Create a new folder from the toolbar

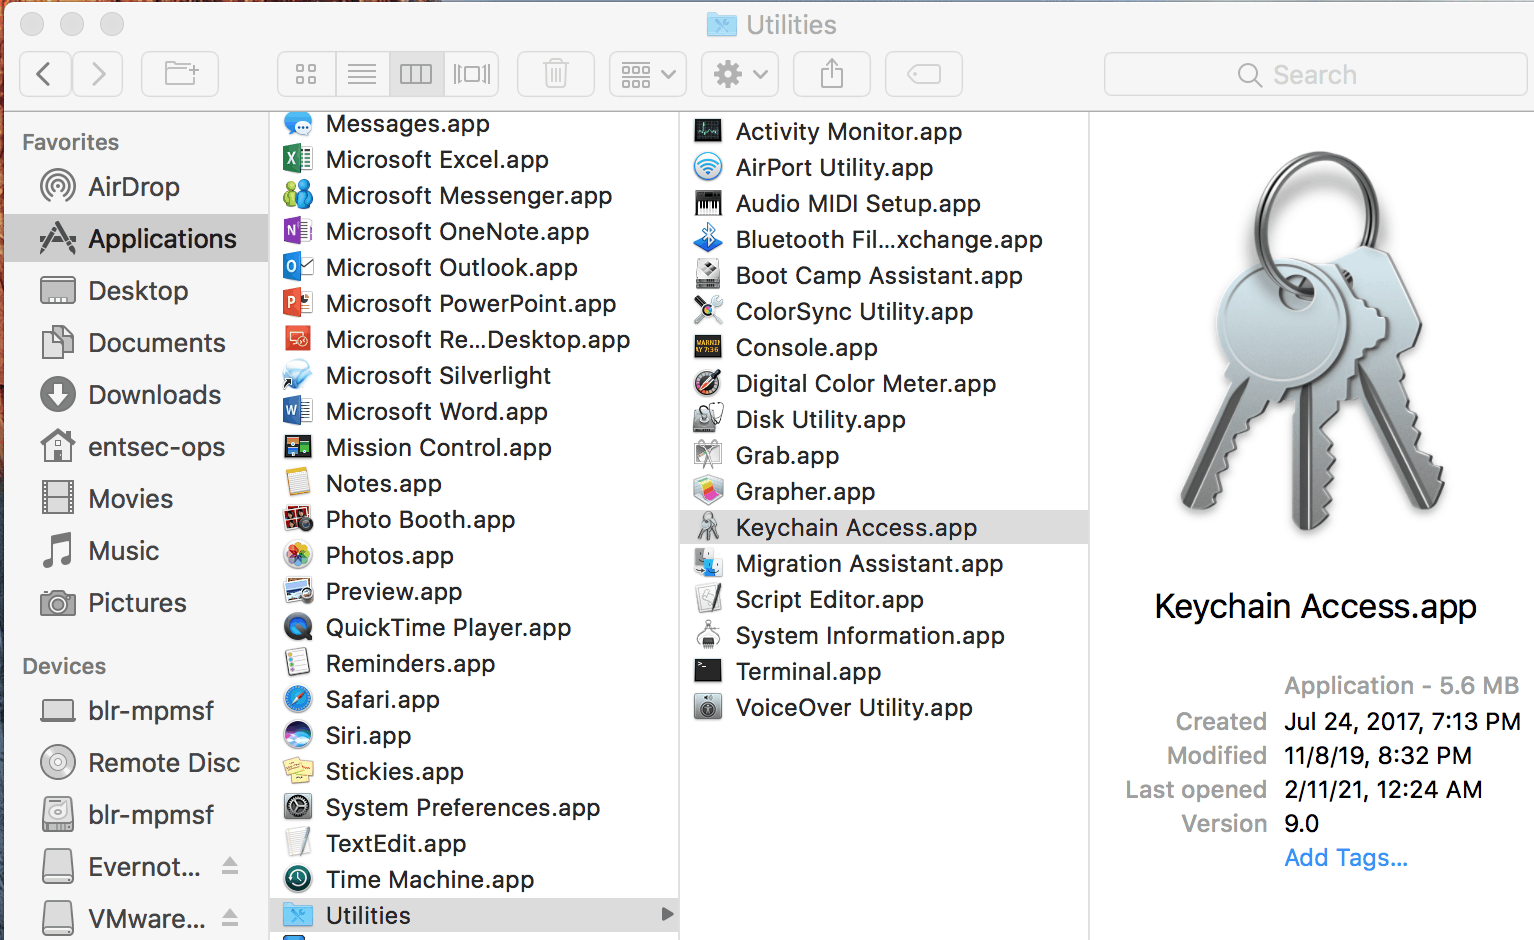click(180, 74)
